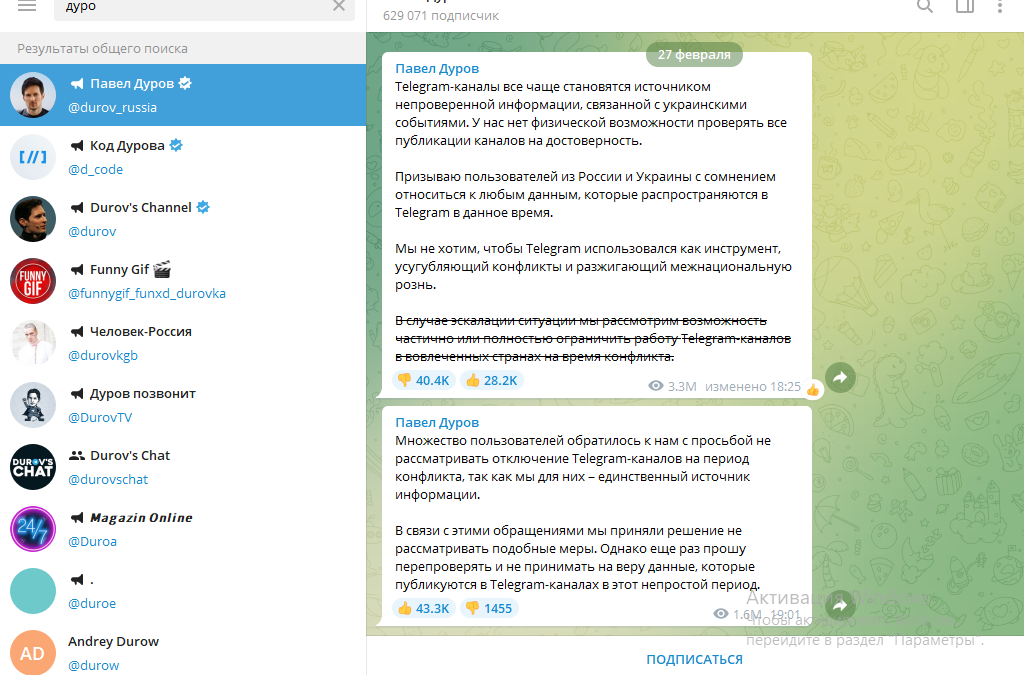Screen dimensions: 1024x675
Task: Open Funny Gif channel avatar
Action: [x=33, y=281]
